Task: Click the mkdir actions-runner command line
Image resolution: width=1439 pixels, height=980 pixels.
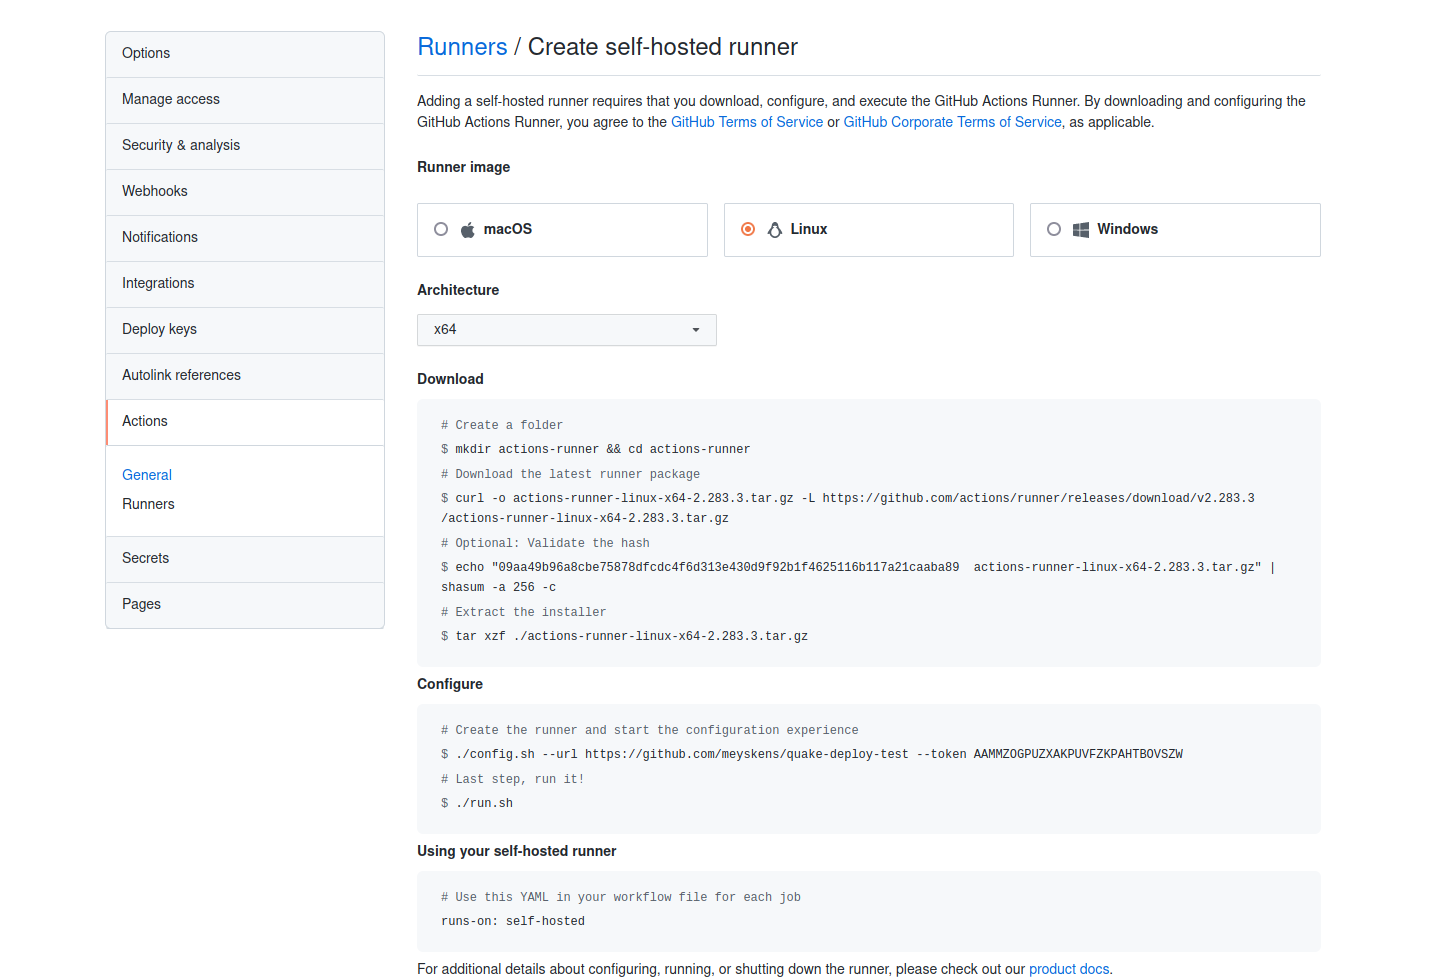Action: click(596, 449)
